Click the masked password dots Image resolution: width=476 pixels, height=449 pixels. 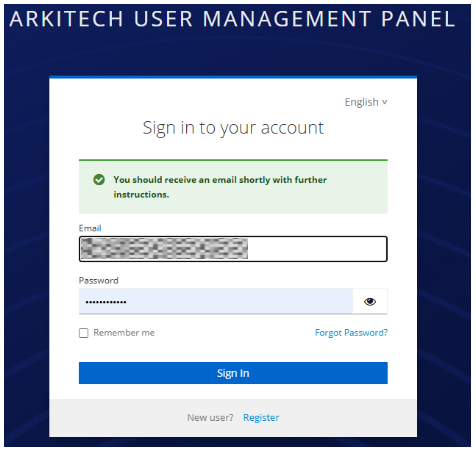(x=106, y=302)
